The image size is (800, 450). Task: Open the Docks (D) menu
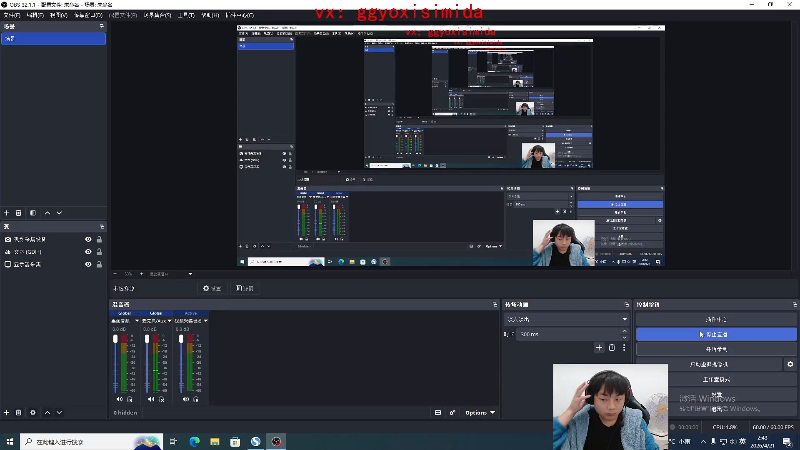coord(88,15)
